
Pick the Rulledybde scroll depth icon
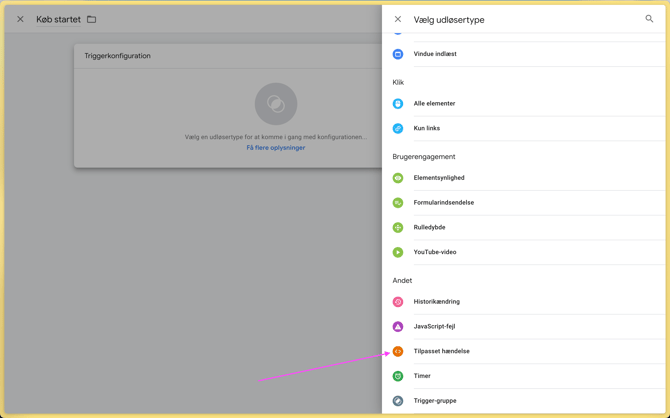(x=398, y=228)
